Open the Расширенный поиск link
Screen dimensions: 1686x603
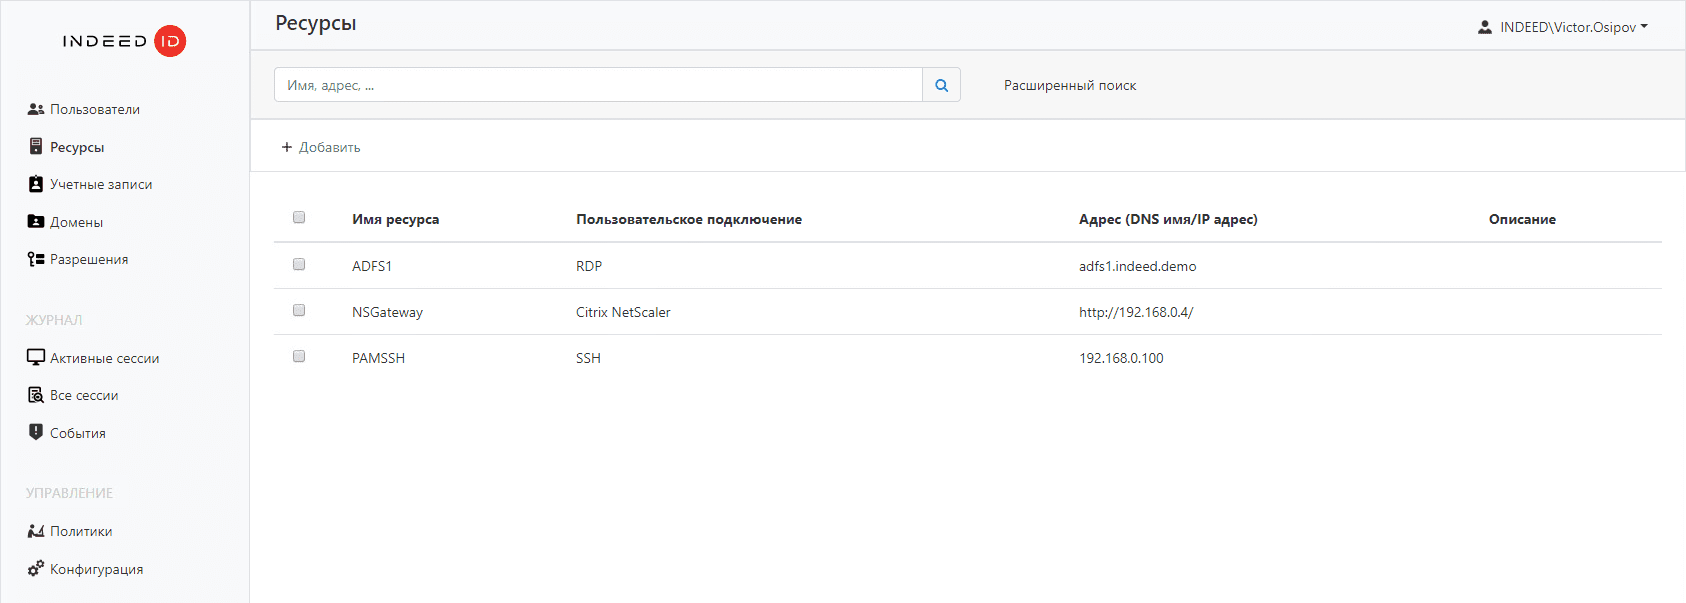[1070, 85]
